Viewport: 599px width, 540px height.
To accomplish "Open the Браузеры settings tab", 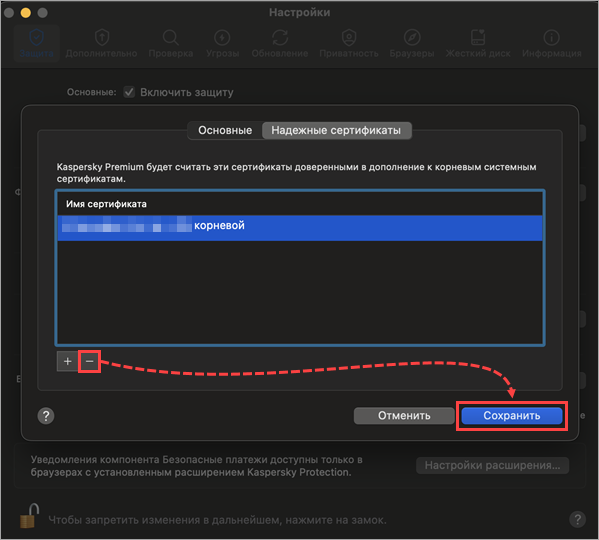I will 412,44.
